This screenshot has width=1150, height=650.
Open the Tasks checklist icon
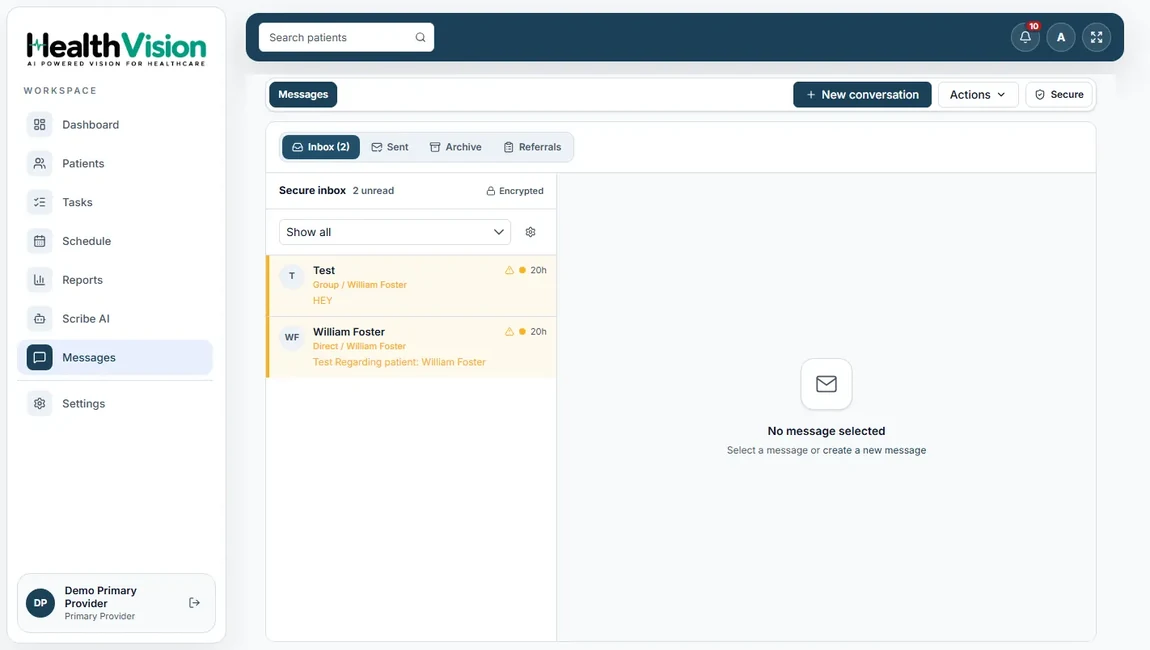coord(40,202)
